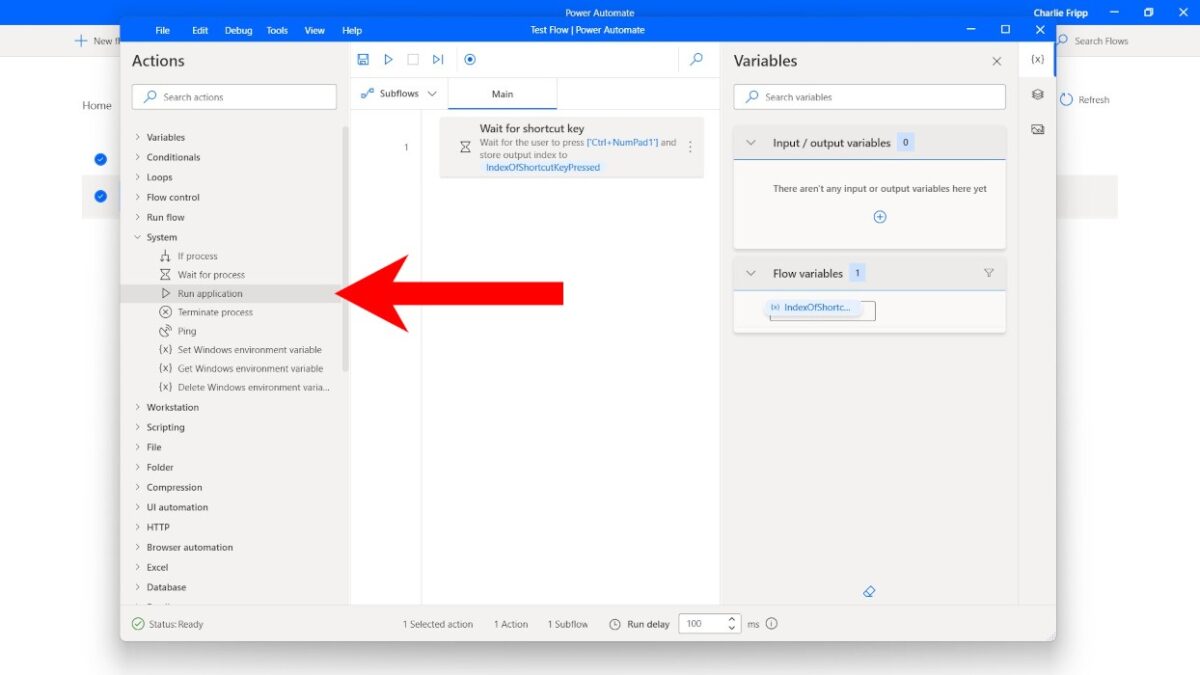Open the UI elements pane icon
Screen dimensions: 1200x675
point(1037,94)
